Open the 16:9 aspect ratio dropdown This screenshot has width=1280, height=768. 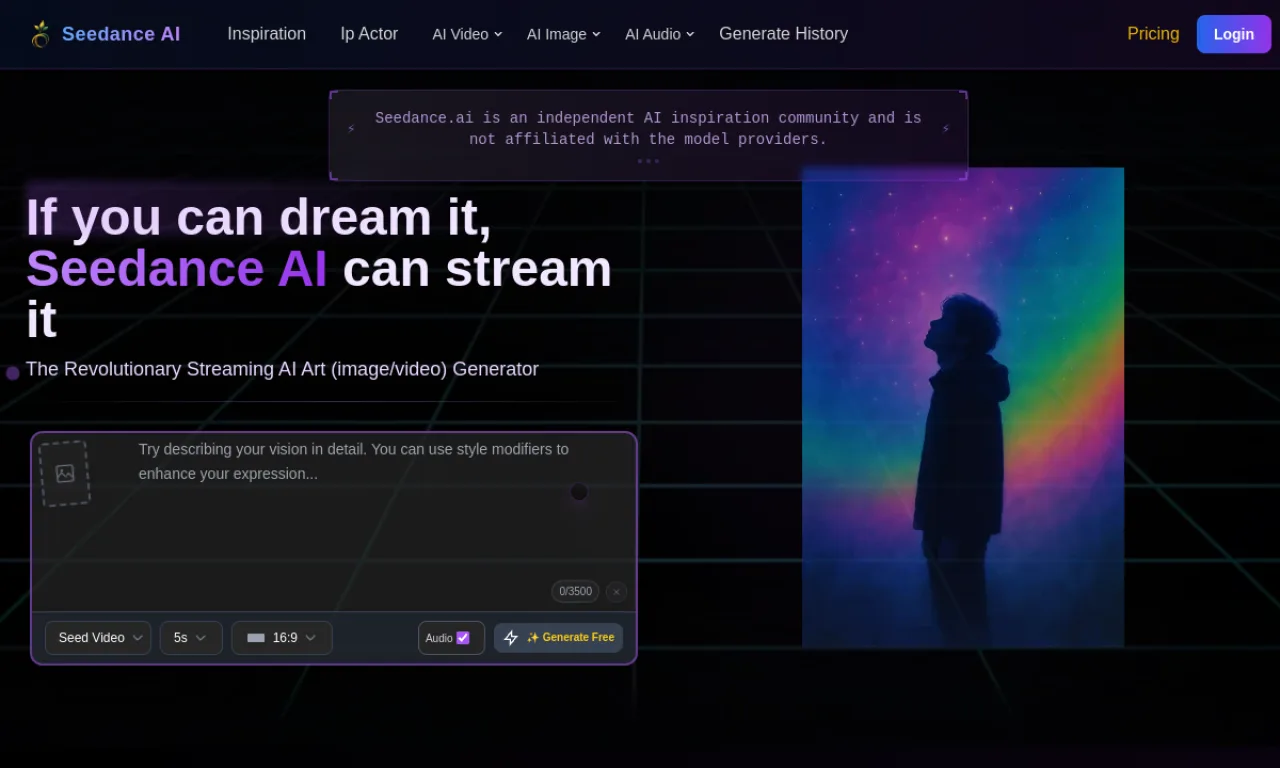point(282,638)
